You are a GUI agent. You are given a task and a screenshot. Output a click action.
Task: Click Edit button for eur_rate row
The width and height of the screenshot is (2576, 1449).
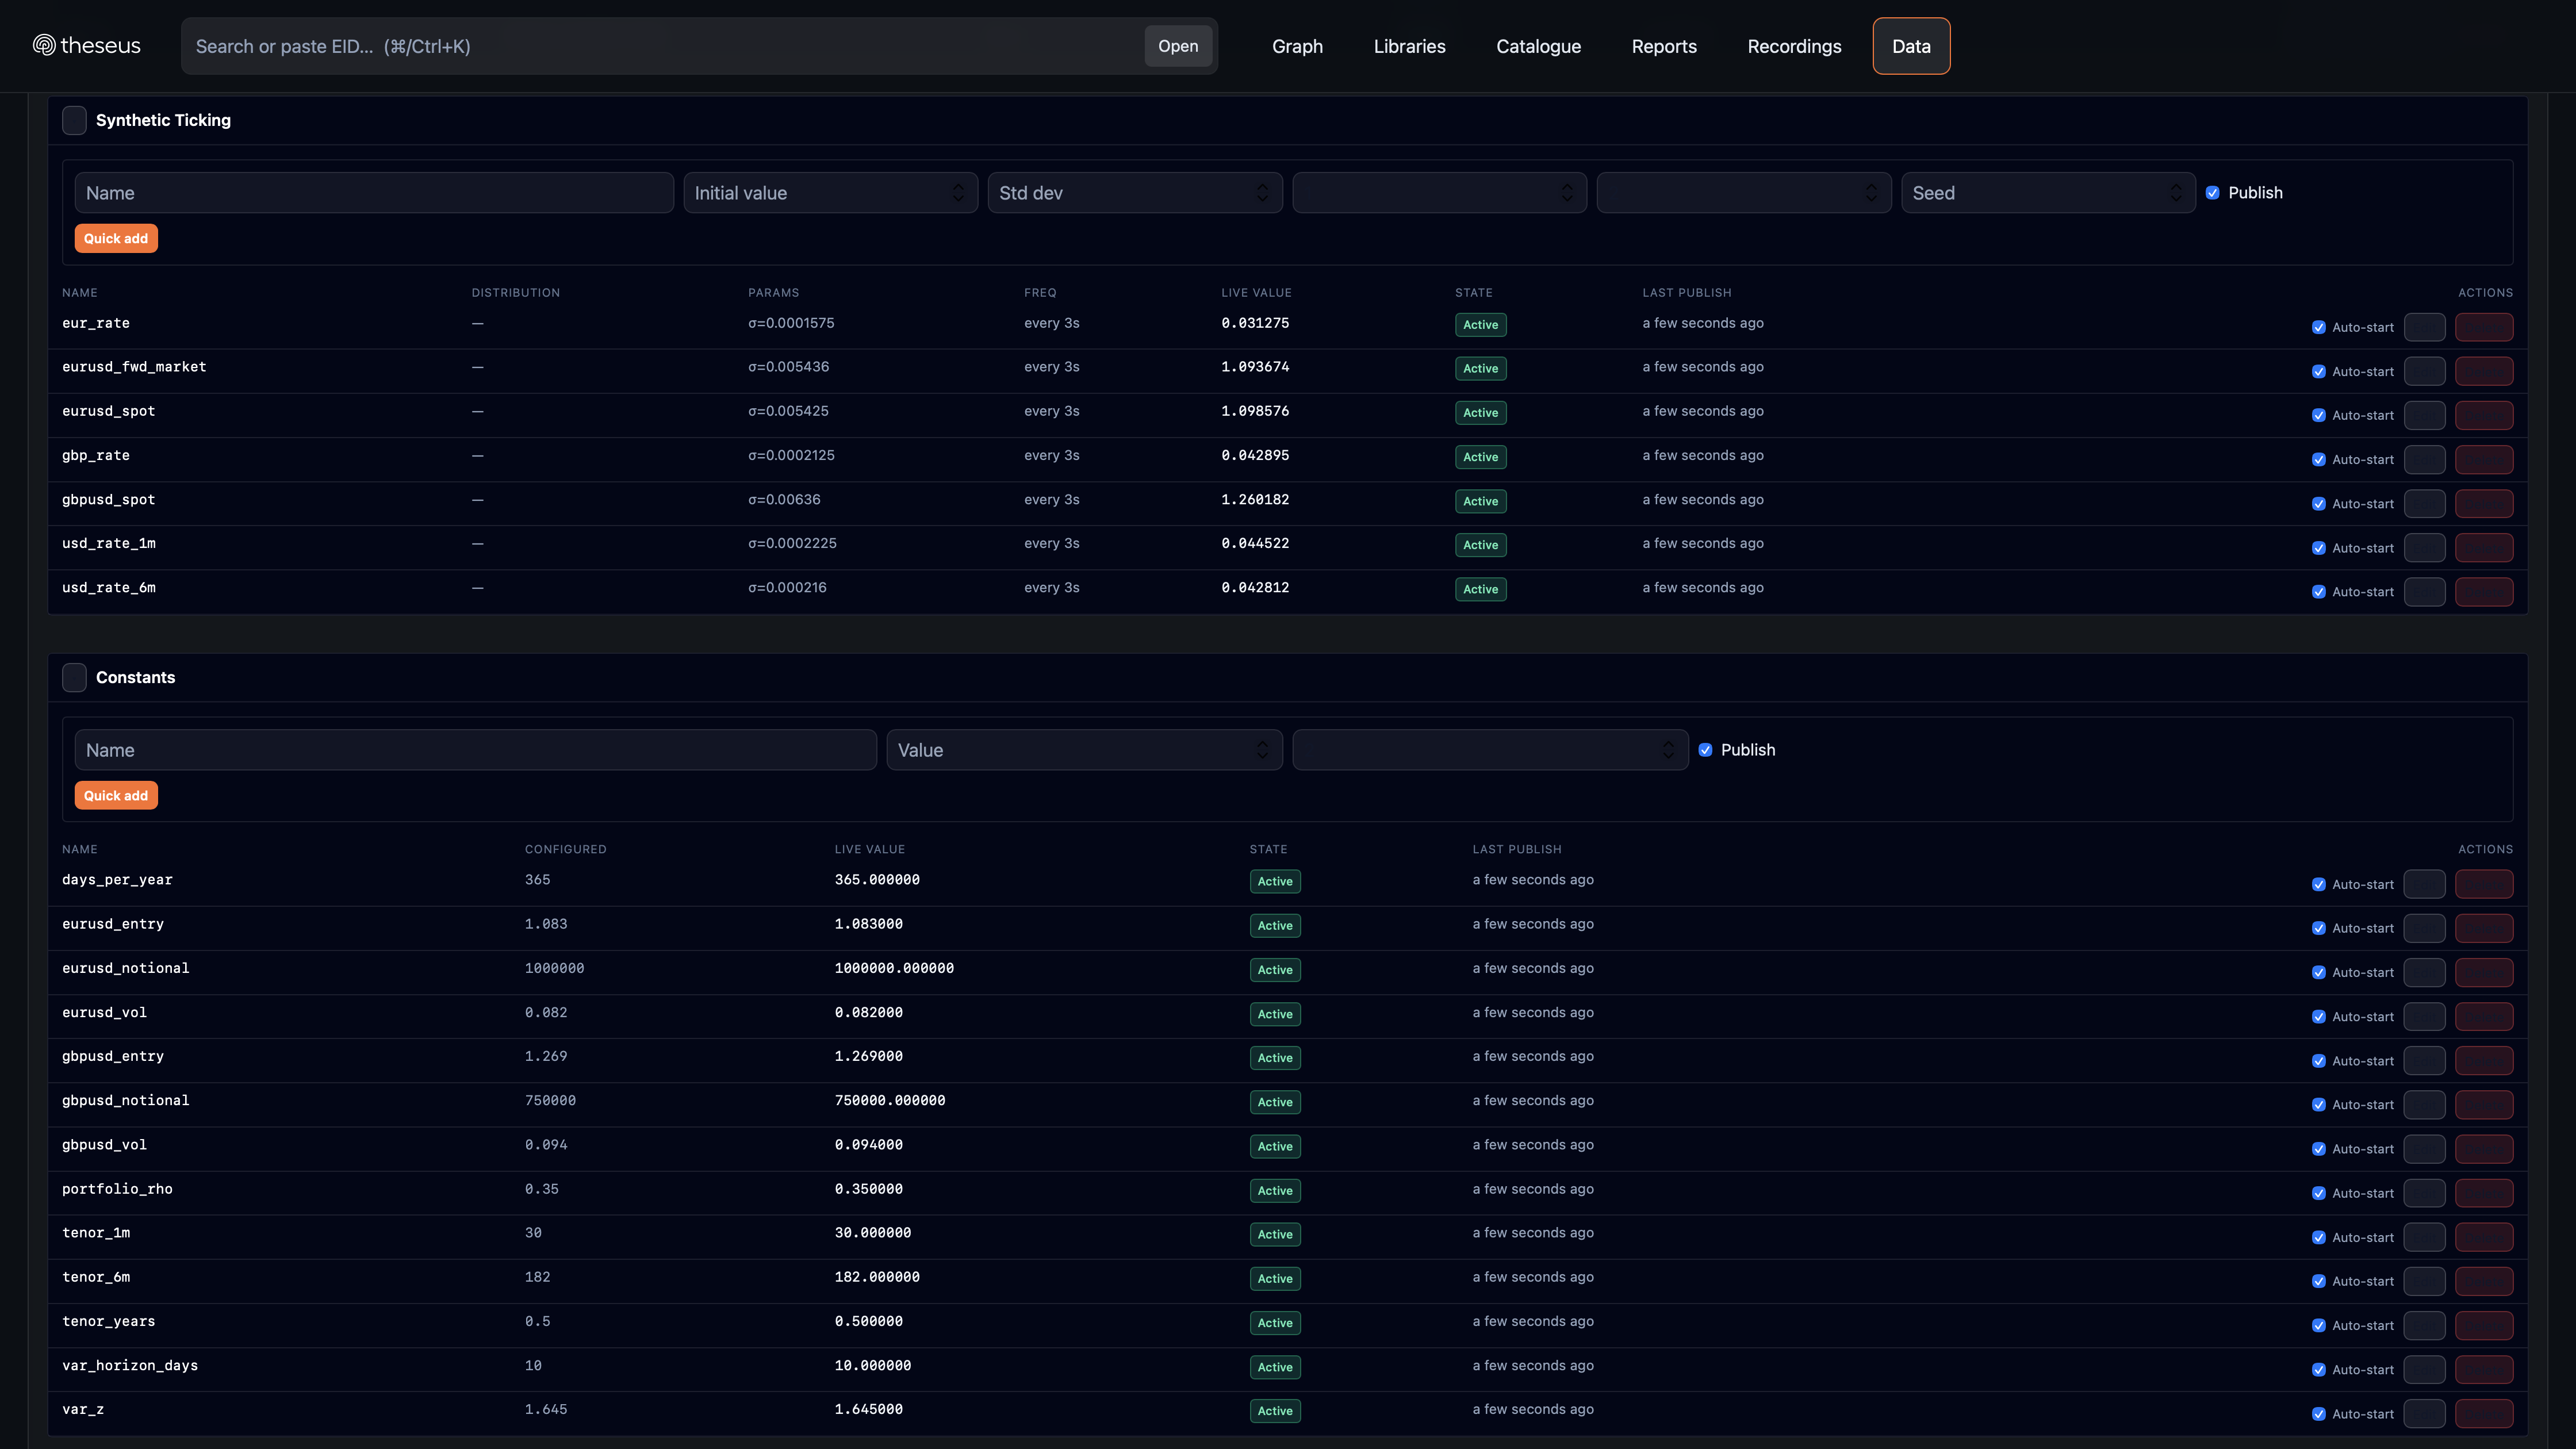(2424, 327)
